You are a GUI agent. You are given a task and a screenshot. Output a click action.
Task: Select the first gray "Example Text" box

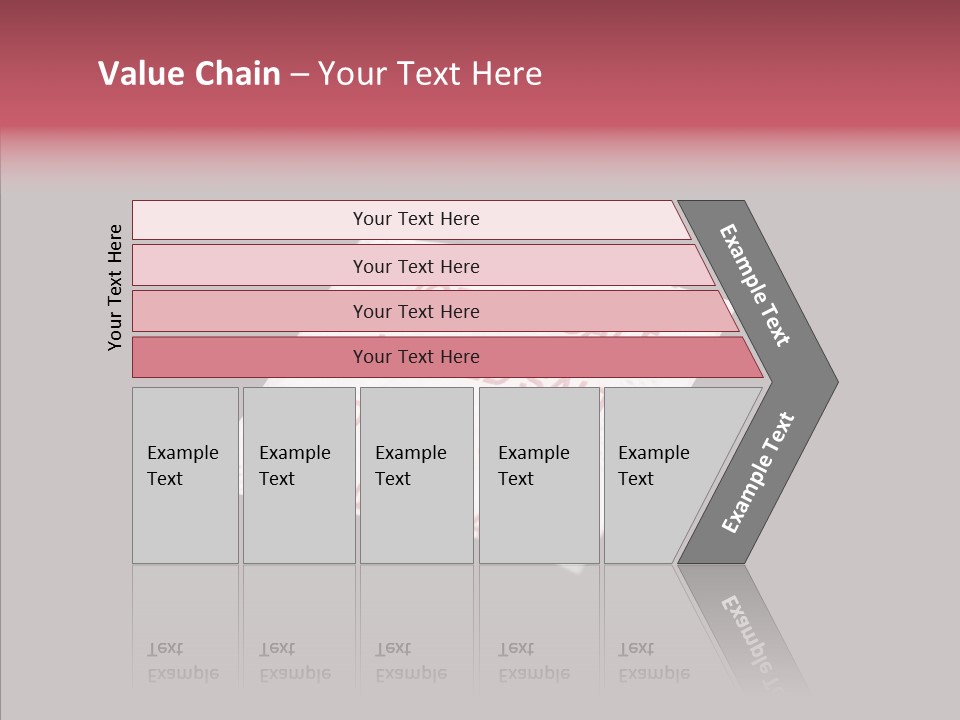(x=185, y=475)
